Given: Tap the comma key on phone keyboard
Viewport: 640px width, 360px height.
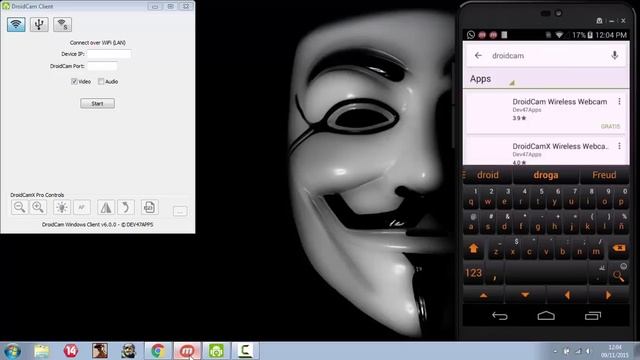Looking at the screenshot, I should click(495, 274).
